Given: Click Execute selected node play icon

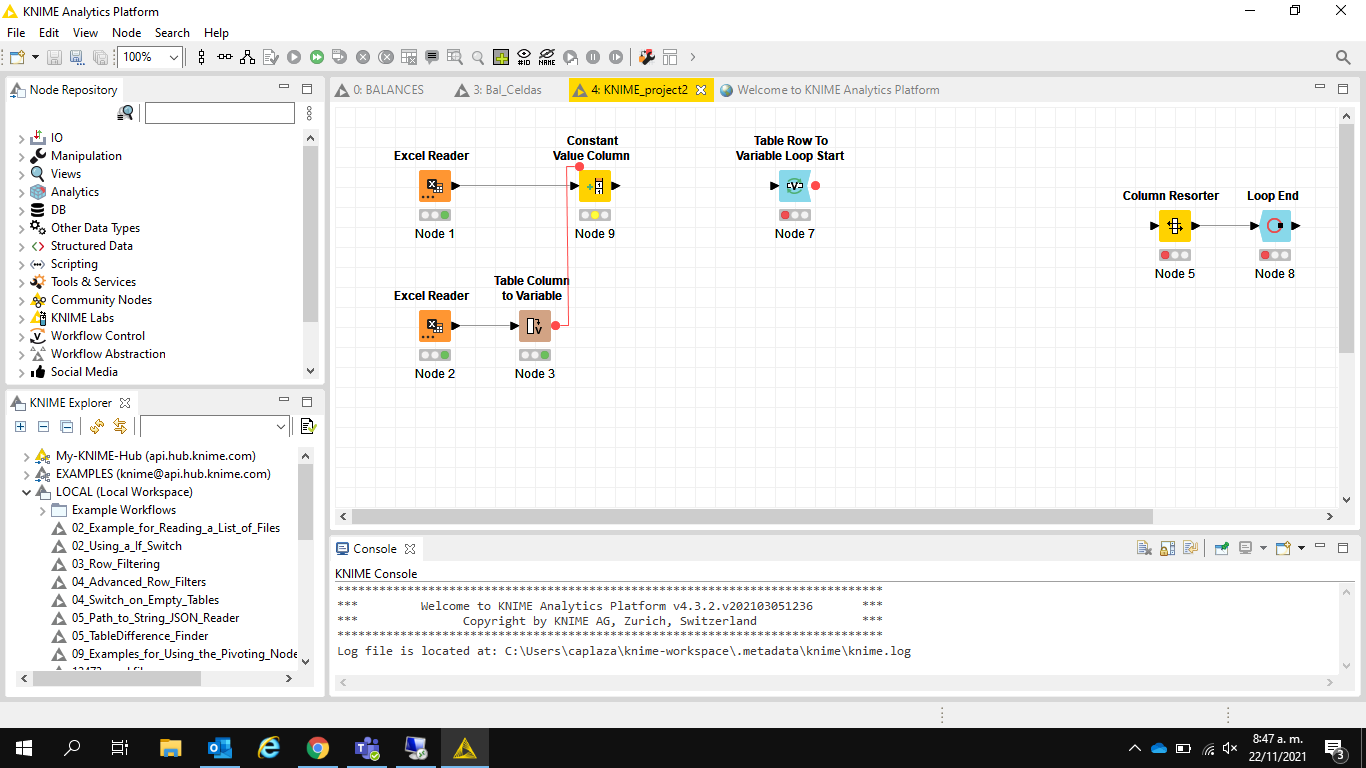Looking at the screenshot, I should [x=293, y=57].
